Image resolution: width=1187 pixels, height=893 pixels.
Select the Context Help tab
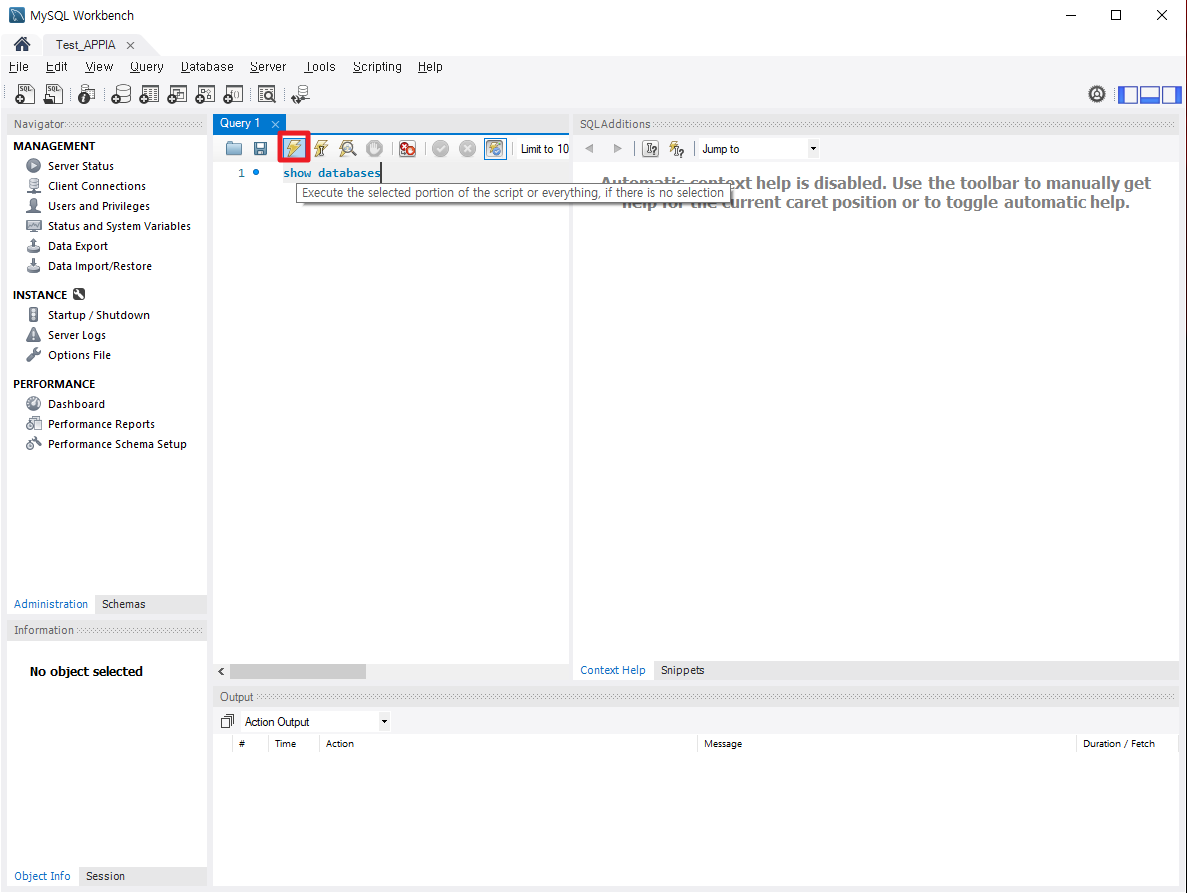612,670
